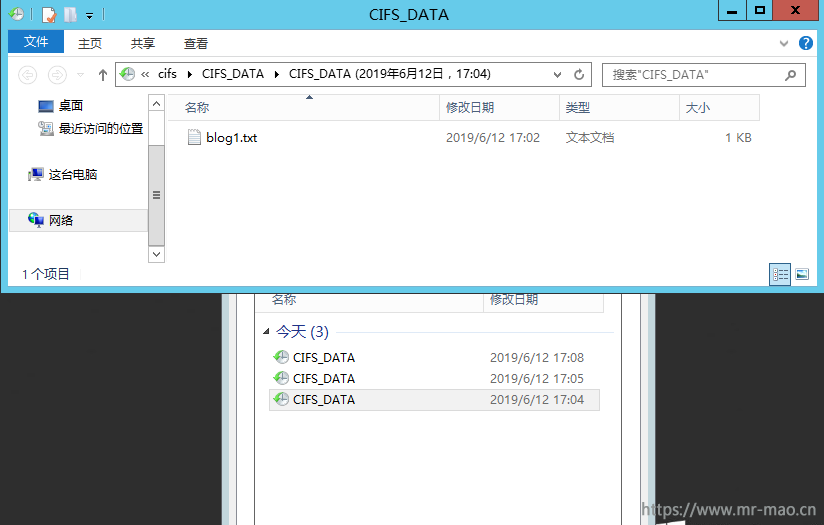Screen dimensions: 824x525
Task: Select 这台电脑 in the navigation pane
Action: [73, 174]
